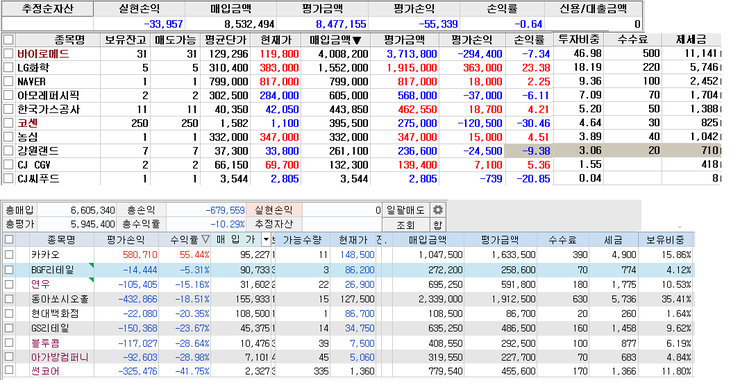Toggle select-all checkbox in lower table header
Image resolution: width=740 pixels, height=387 pixels.
point(9,240)
